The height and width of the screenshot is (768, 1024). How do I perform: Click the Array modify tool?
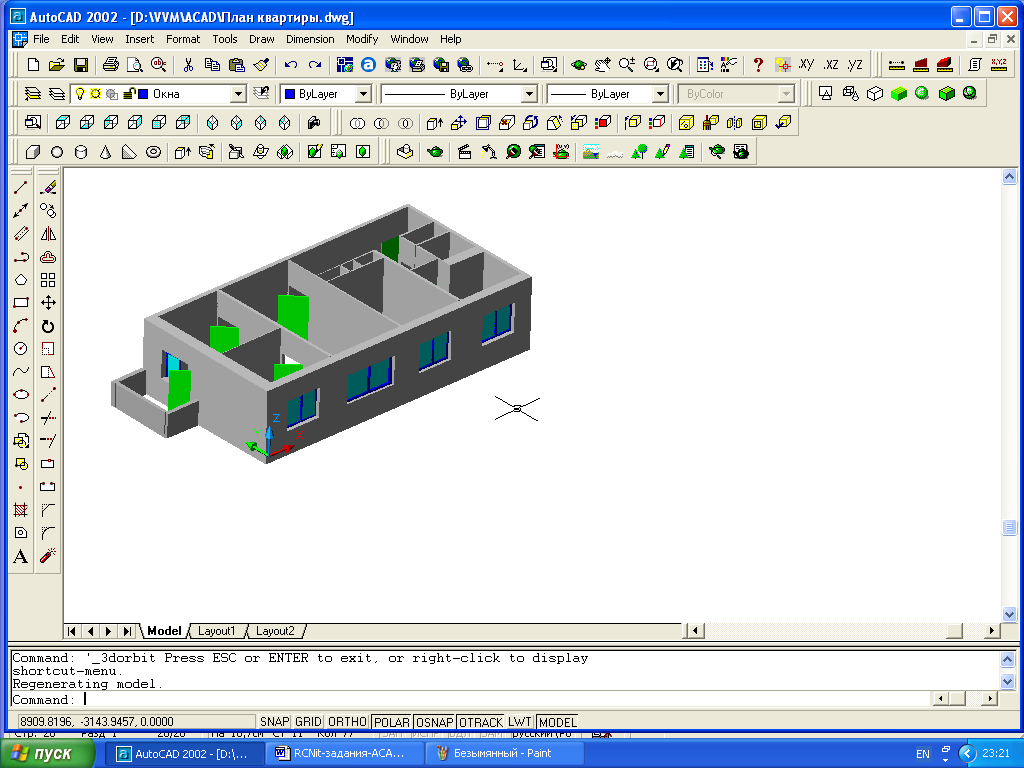[48, 280]
